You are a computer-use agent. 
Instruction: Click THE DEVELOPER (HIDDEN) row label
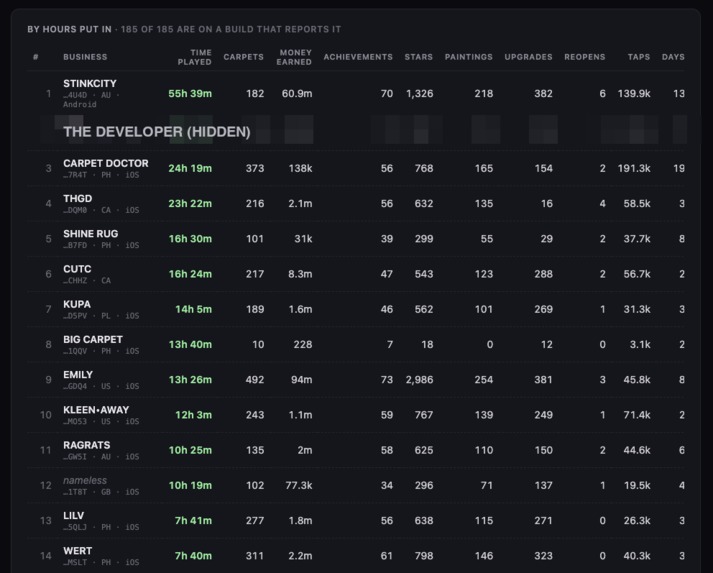coord(157,132)
